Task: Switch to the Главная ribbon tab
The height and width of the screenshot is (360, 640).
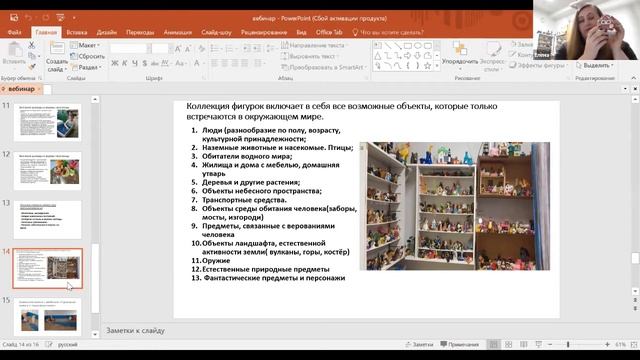Action: 46,32
